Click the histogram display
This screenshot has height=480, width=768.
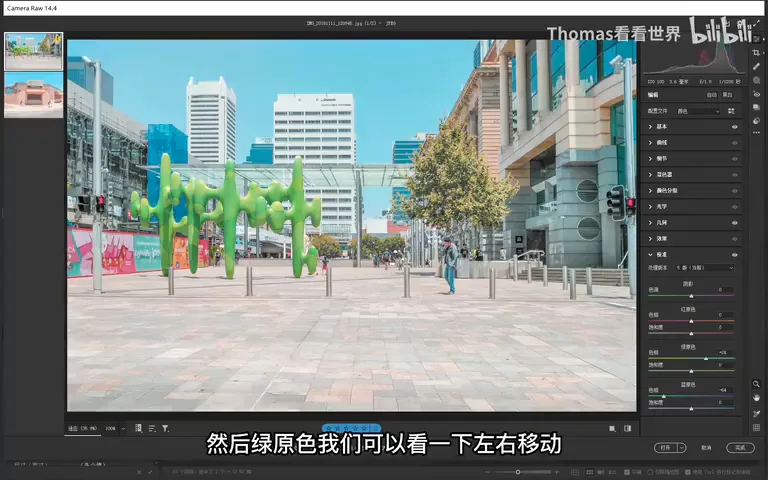point(693,56)
